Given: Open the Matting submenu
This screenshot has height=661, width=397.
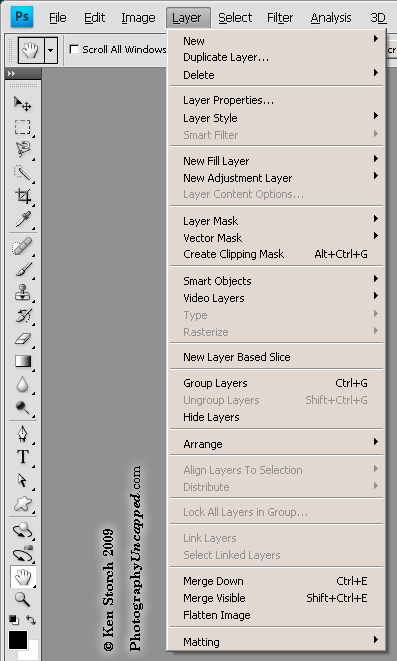Looking at the screenshot, I should (x=276, y=642).
